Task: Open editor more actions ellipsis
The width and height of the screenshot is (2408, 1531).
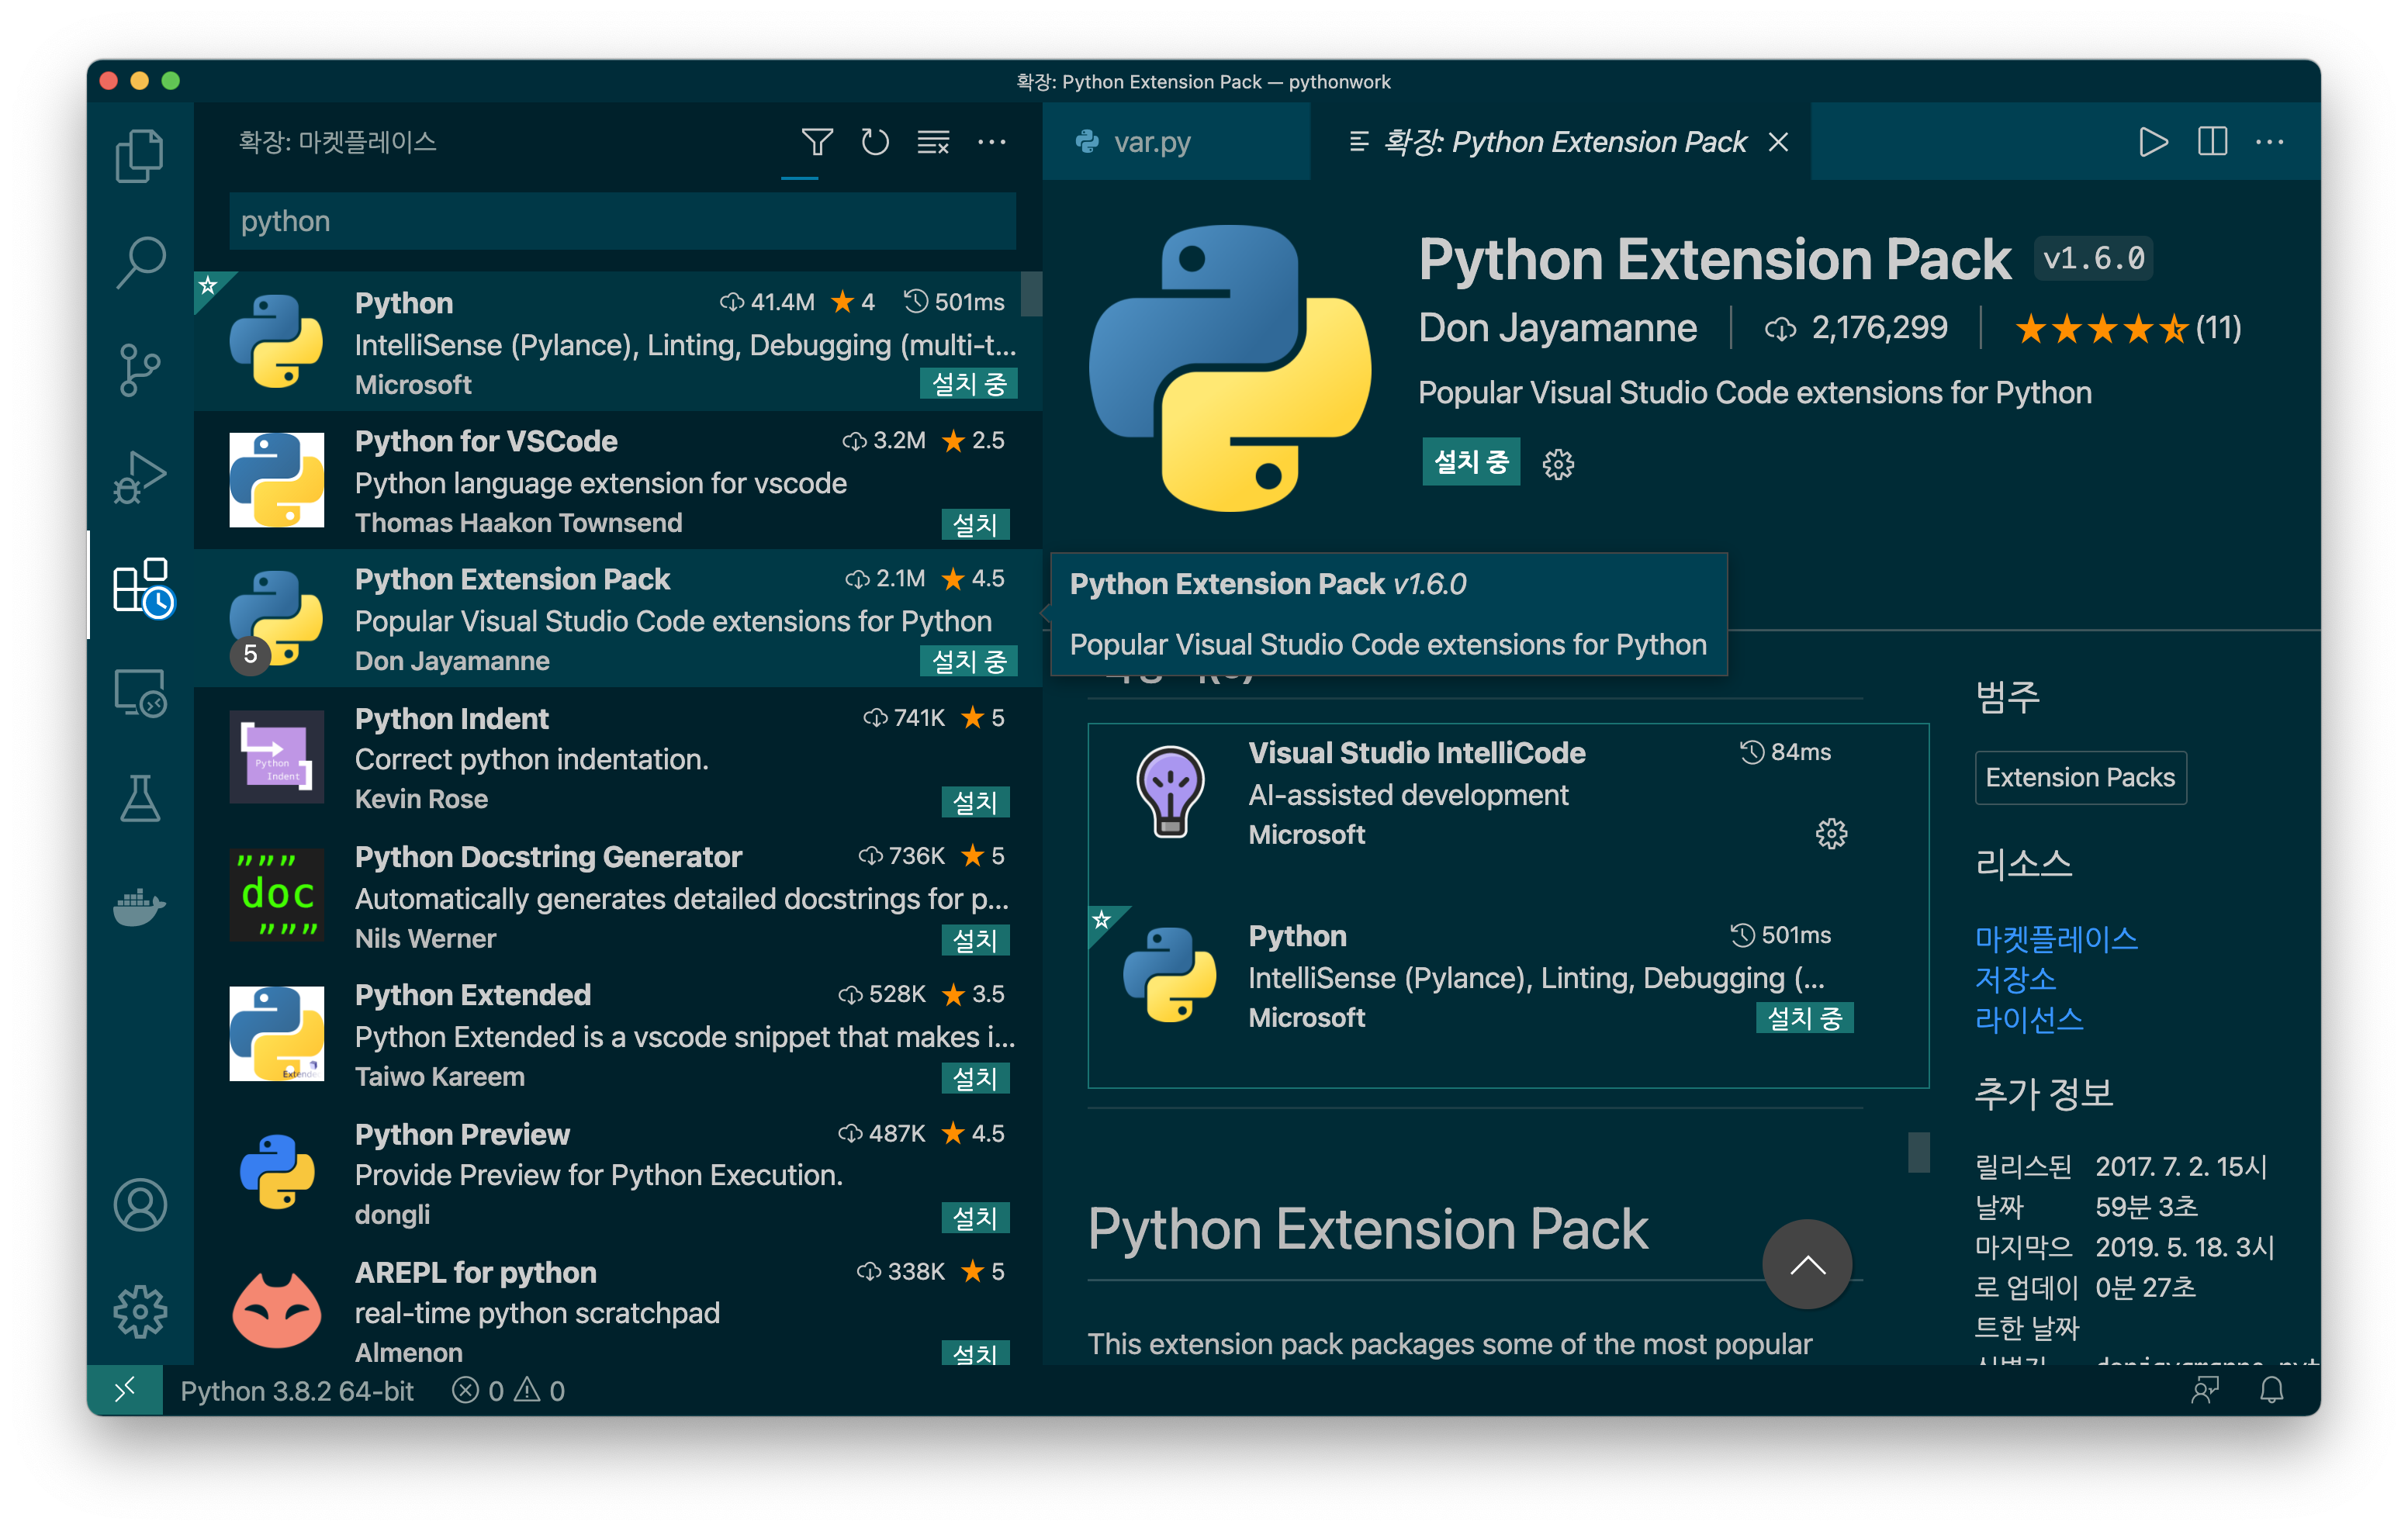Action: (x=2270, y=142)
